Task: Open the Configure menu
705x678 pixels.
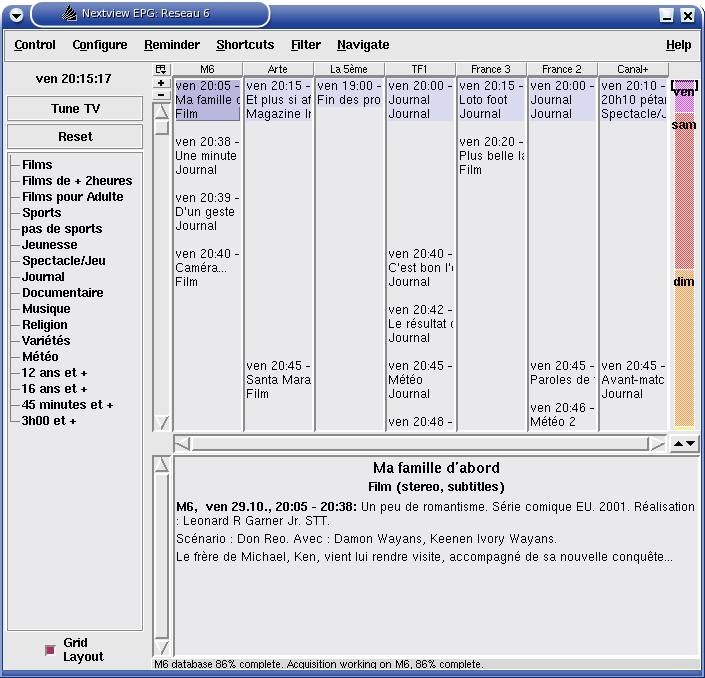Action: [x=100, y=45]
